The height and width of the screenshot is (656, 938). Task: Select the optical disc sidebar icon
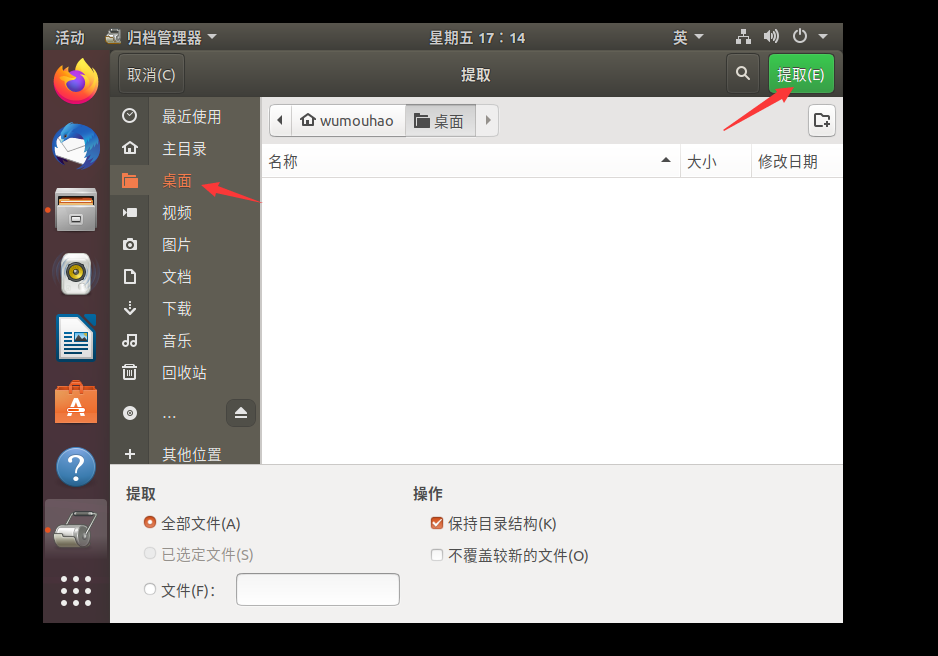click(130, 413)
